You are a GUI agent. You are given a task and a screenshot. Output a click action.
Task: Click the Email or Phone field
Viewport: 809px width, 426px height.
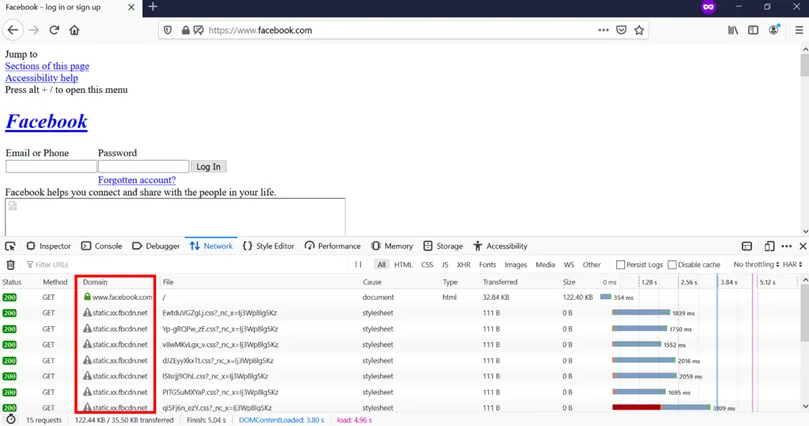[51, 166]
